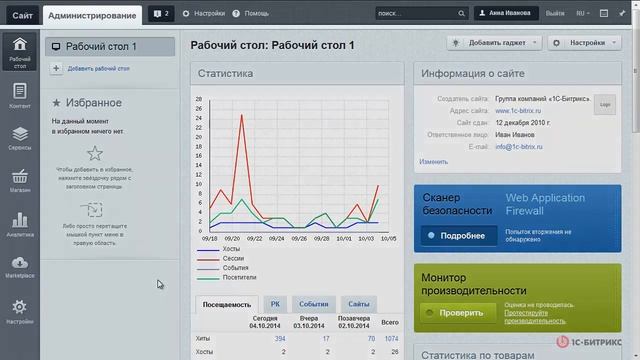Click the Хиты today value 394
The height and width of the screenshot is (360, 640).
[280, 338]
